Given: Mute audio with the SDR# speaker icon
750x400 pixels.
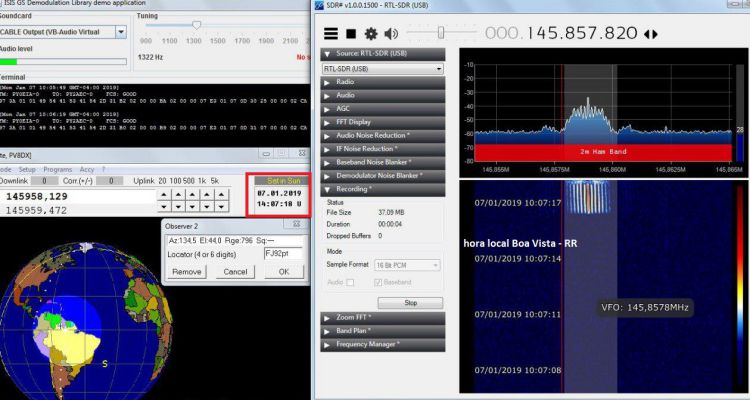Looking at the screenshot, I should click(391, 33).
